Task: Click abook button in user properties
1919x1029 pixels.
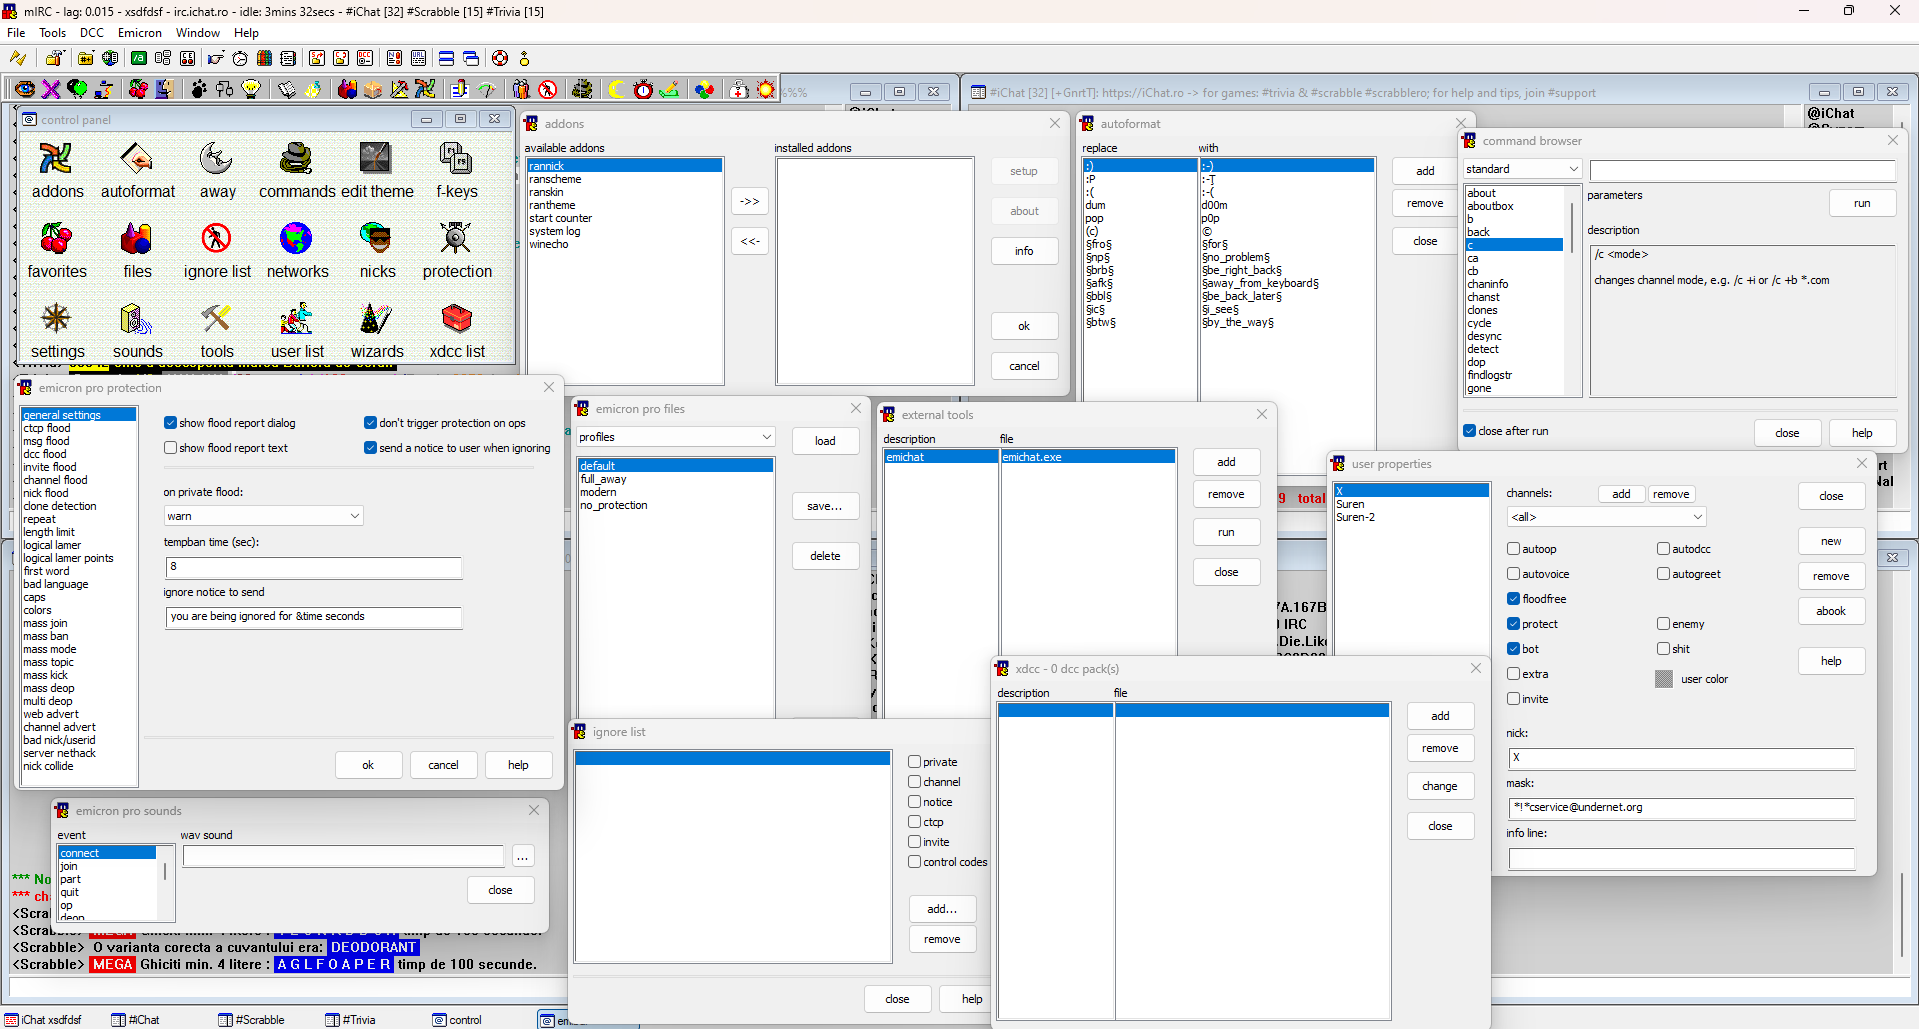Action: (x=1831, y=611)
